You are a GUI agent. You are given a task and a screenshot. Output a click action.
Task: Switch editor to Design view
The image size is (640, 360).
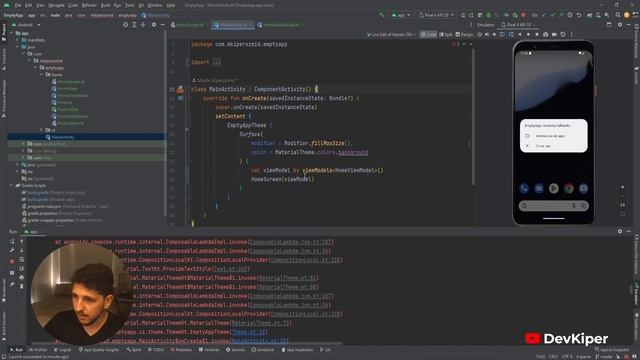[464, 35]
